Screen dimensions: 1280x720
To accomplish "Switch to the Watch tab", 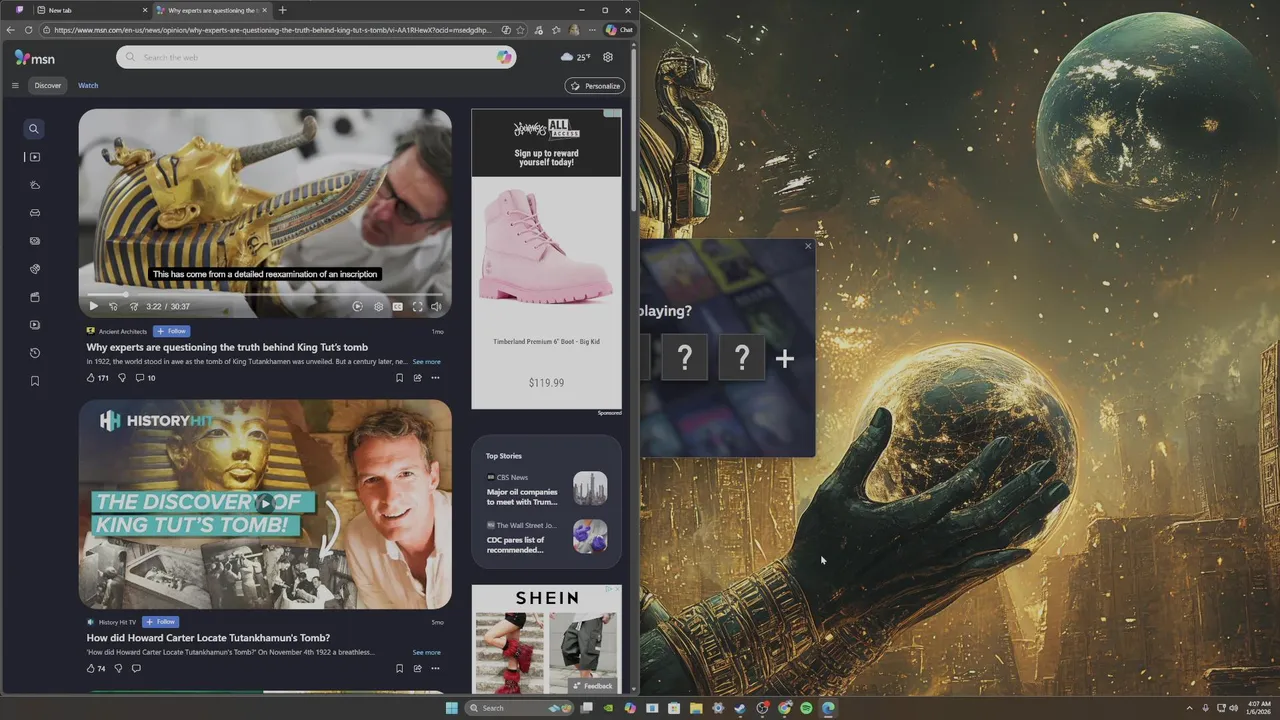I will coord(88,86).
